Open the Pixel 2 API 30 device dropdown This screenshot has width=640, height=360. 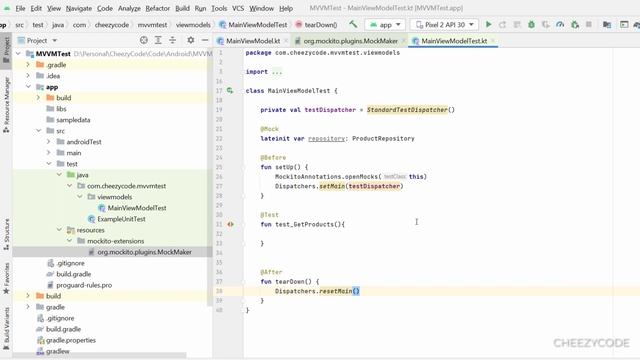pos(444,25)
